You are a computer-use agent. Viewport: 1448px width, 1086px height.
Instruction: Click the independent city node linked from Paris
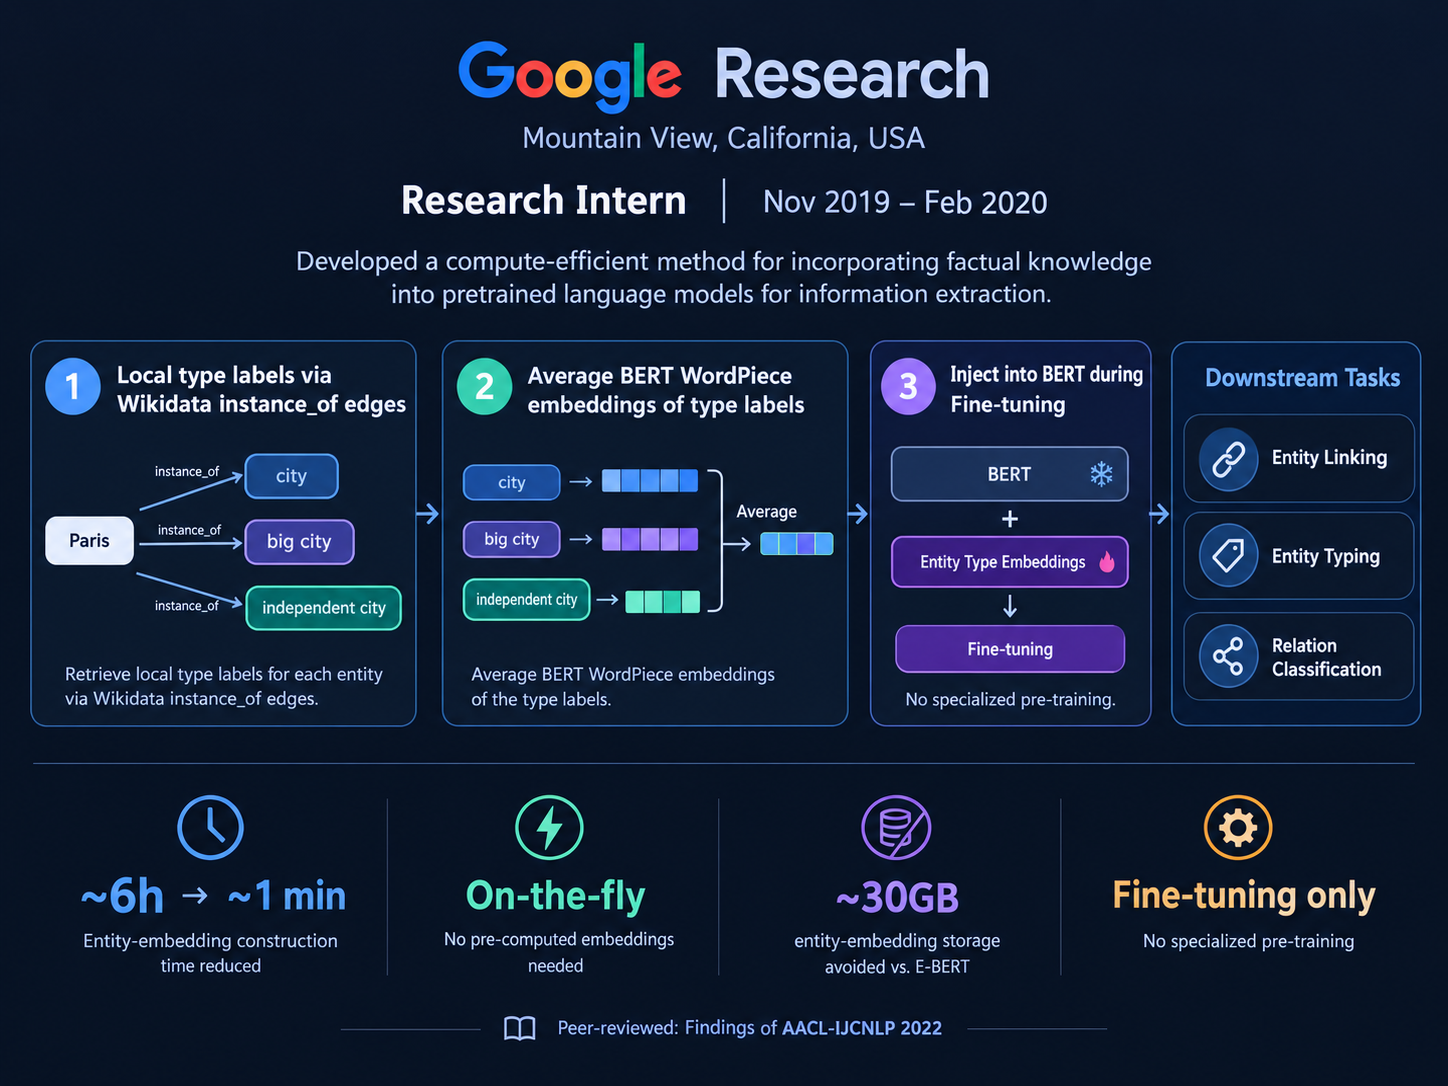tap(323, 608)
